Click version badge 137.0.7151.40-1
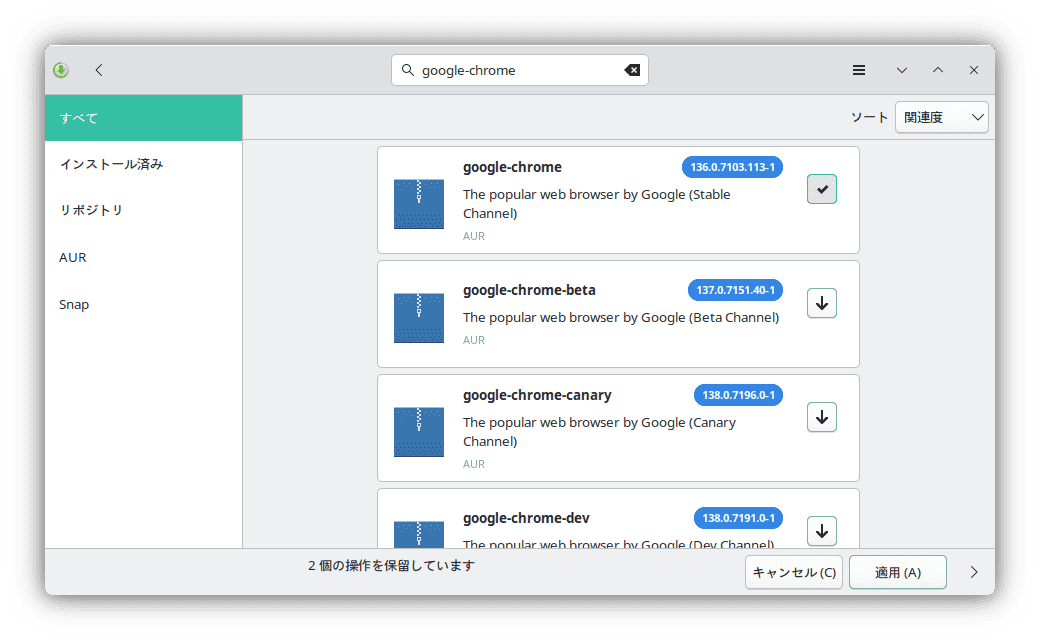The height and width of the screenshot is (640, 1040). 735,290
